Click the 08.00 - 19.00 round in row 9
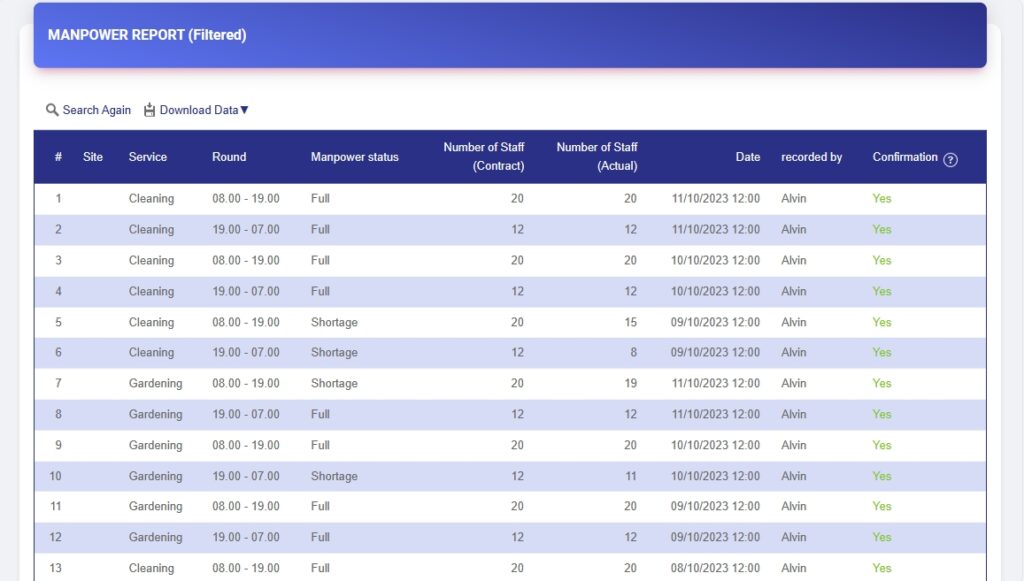This screenshot has width=1024, height=581. [x=246, y=445]
